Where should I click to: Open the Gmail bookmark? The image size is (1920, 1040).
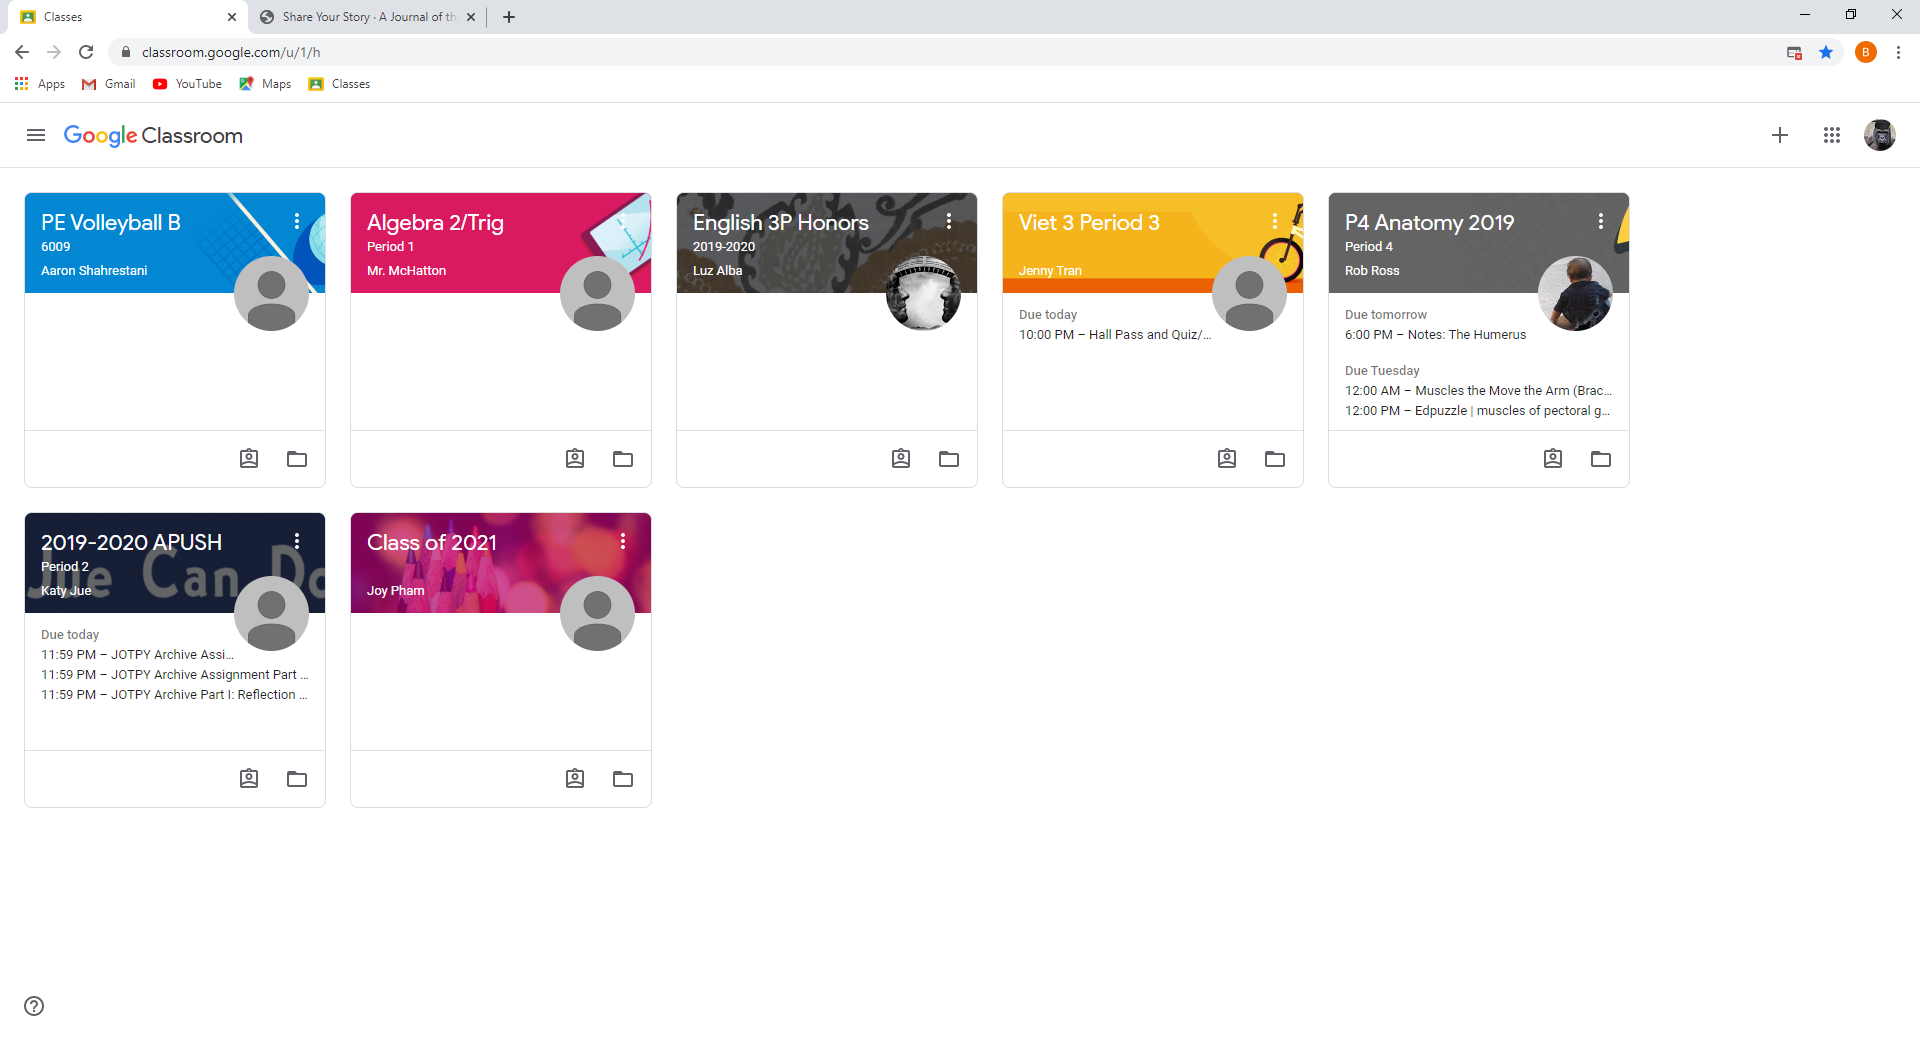[x=109, y=84]
